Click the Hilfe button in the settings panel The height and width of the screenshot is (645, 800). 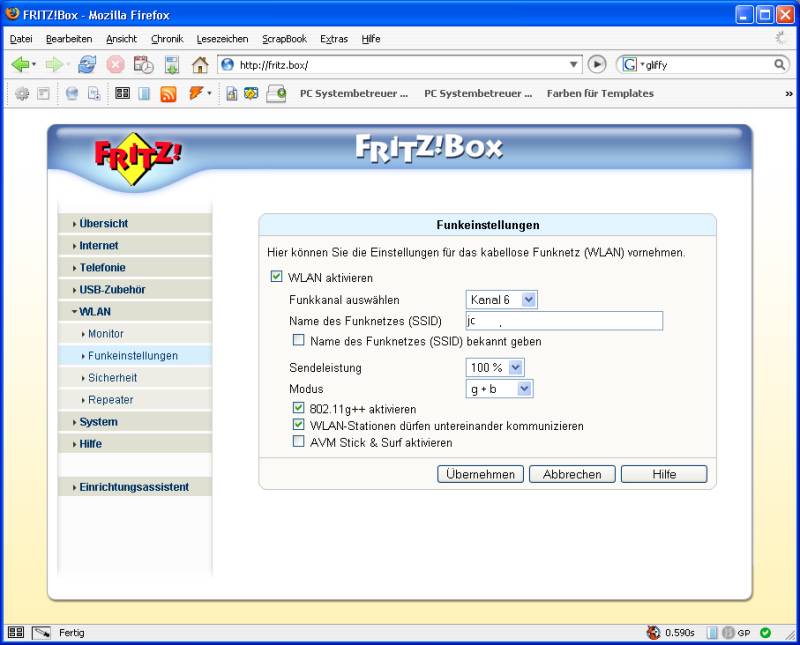664,474
